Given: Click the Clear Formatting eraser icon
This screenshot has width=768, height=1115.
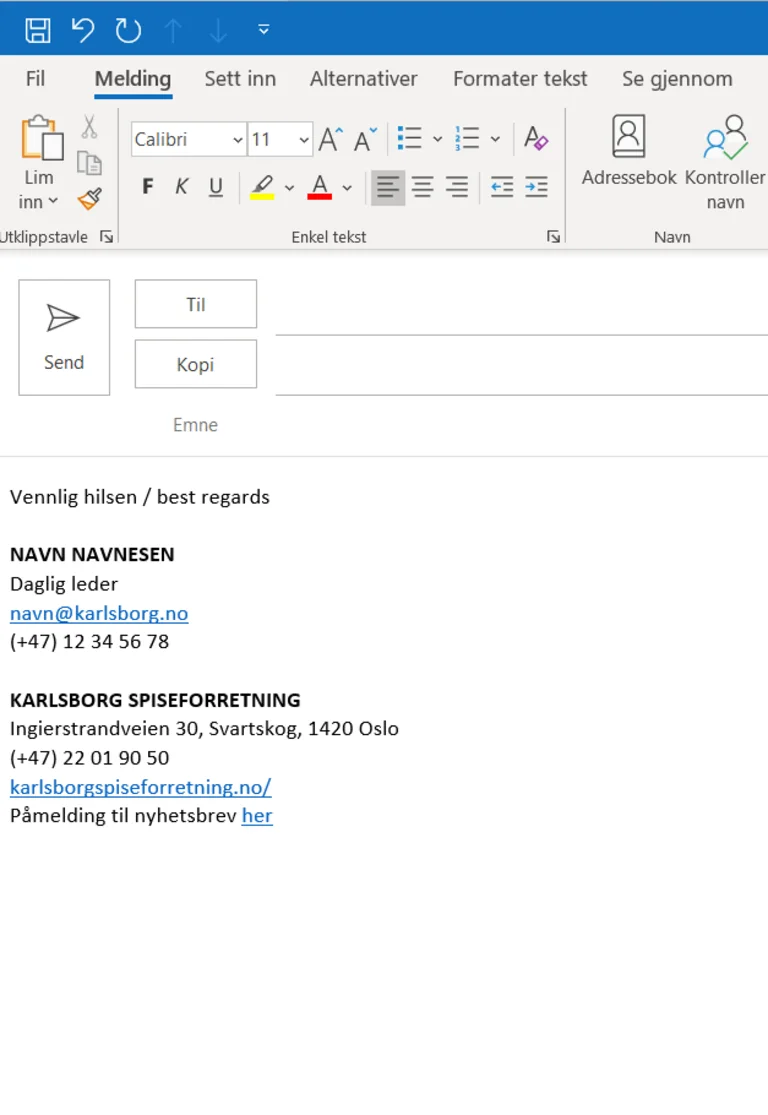Looking at the screenshot, I should (536, 139).
